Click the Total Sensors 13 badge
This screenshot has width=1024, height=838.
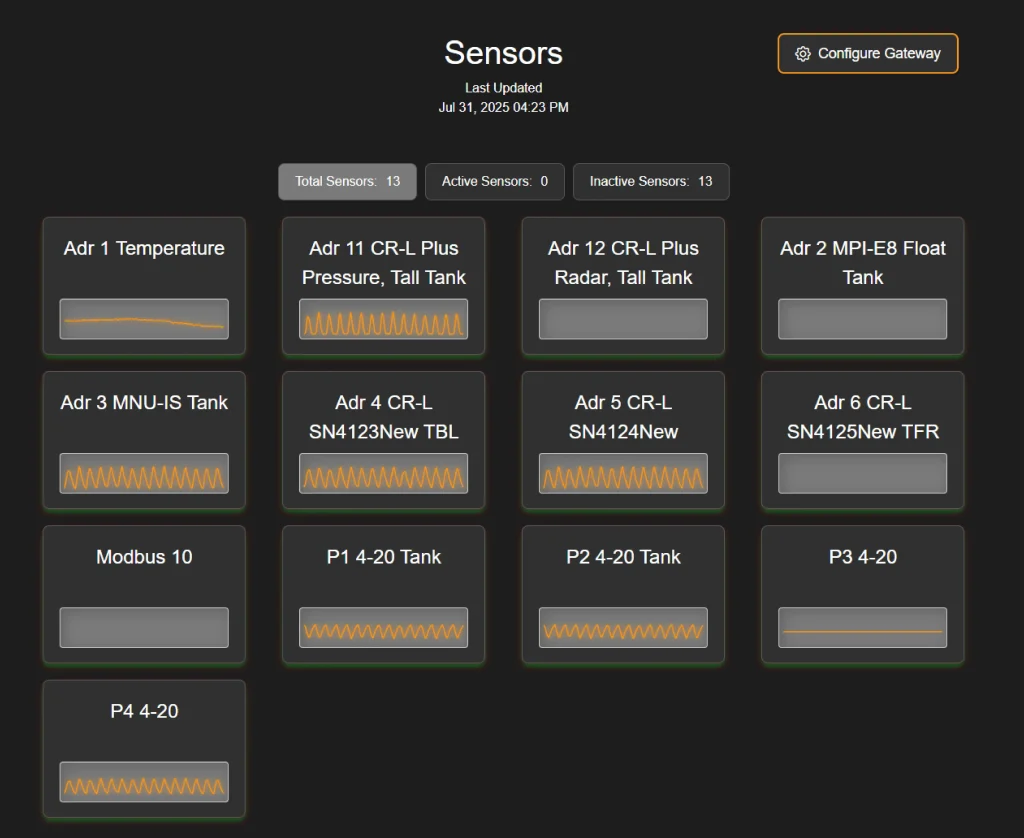[347, 181]
